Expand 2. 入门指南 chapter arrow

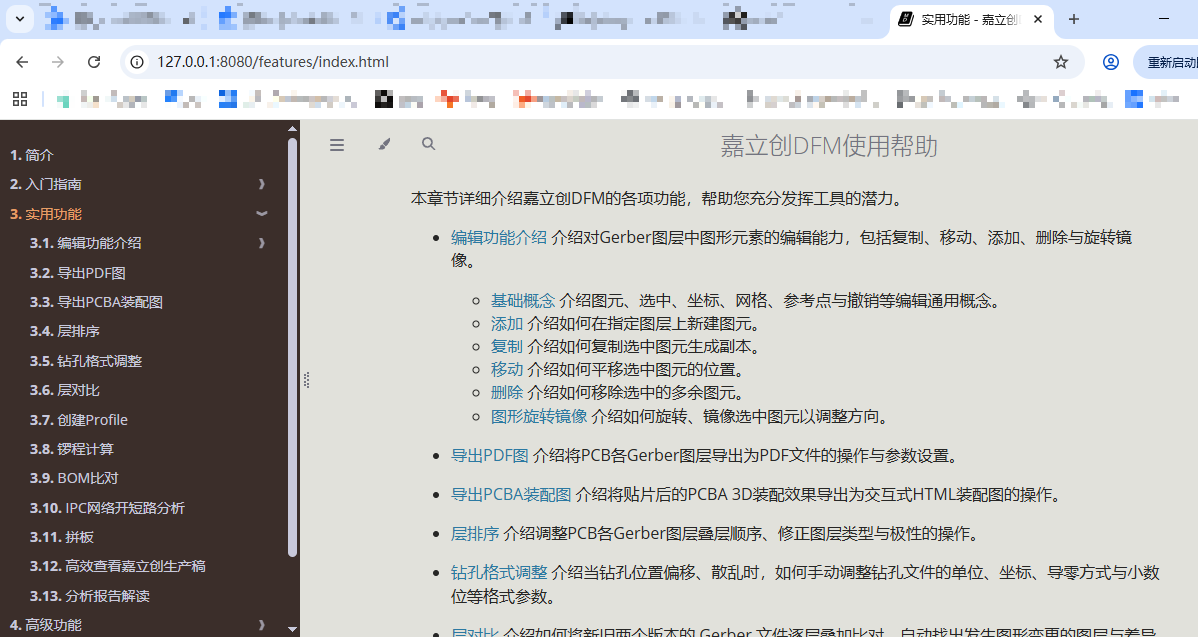tap(262, 184)
